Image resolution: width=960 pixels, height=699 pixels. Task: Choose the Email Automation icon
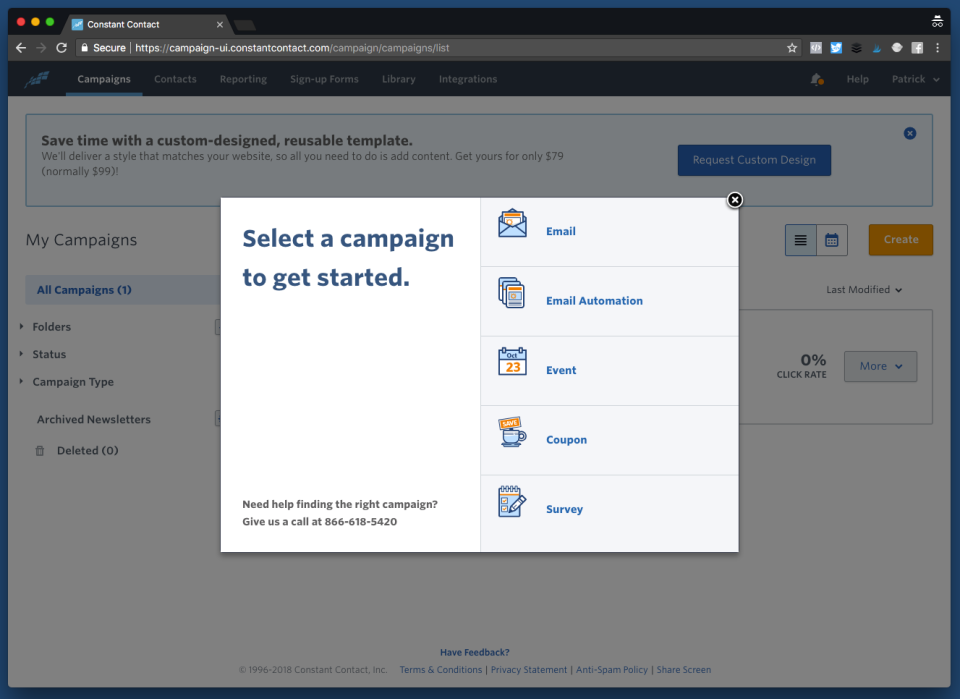512,293
